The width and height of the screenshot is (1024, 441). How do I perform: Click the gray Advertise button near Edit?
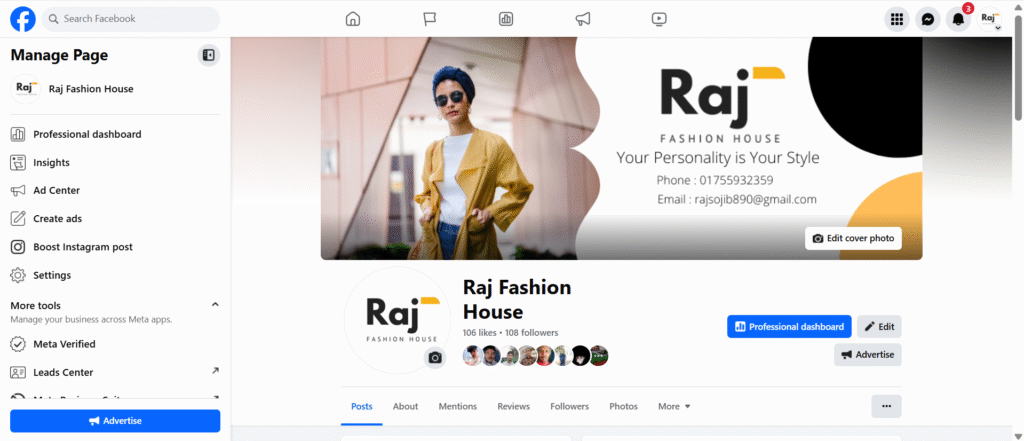(867, 355)
